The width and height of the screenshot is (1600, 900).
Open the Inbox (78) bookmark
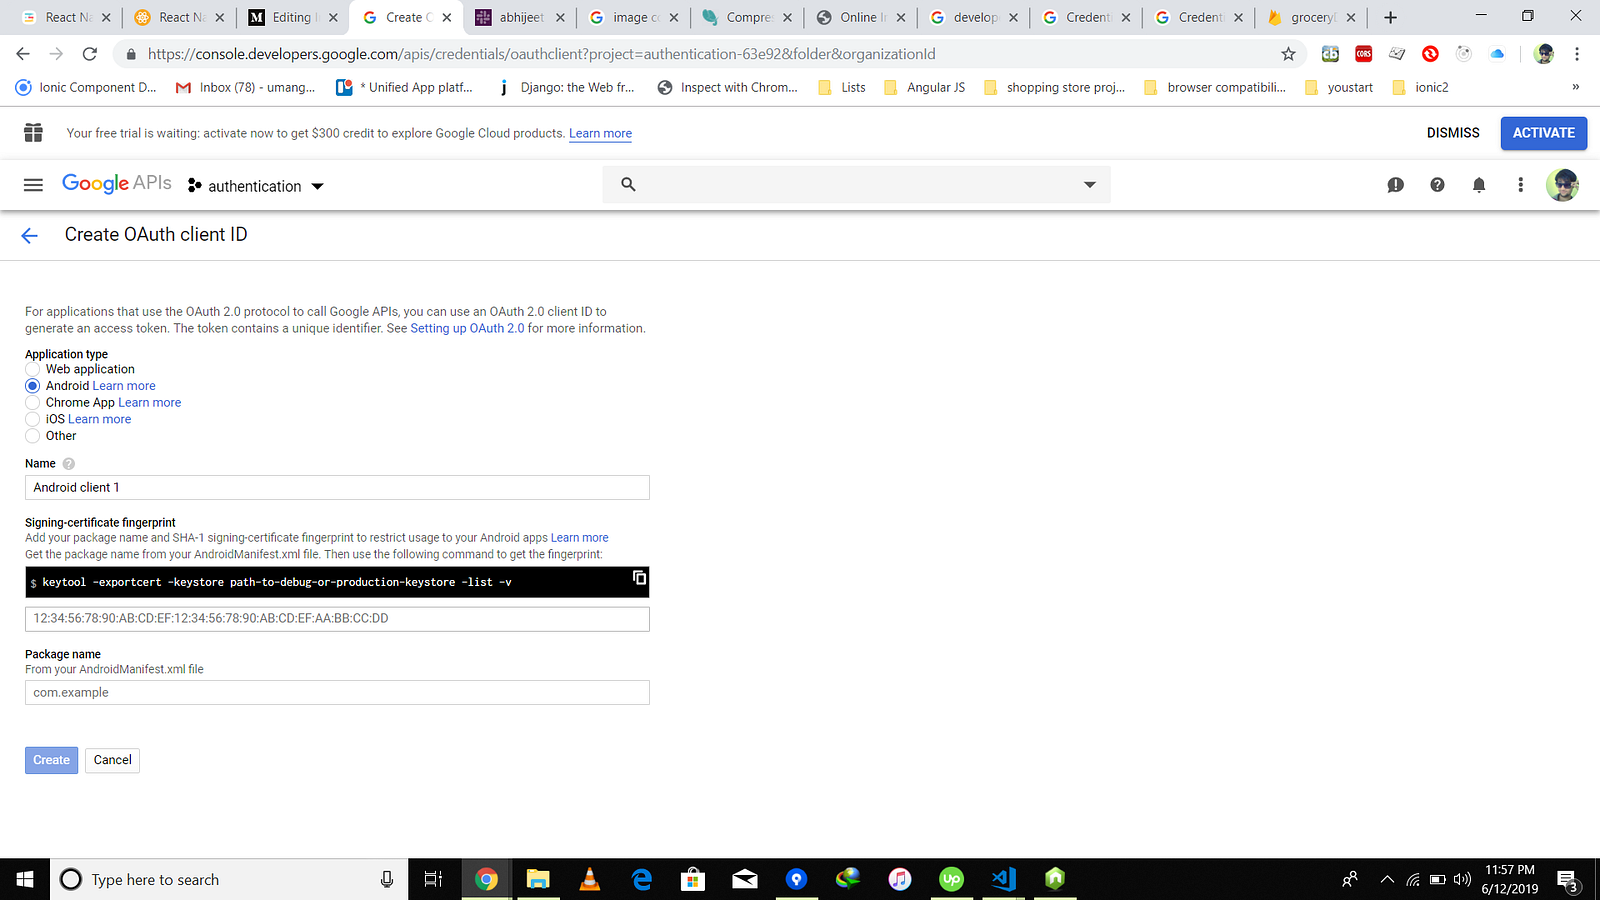245,87
